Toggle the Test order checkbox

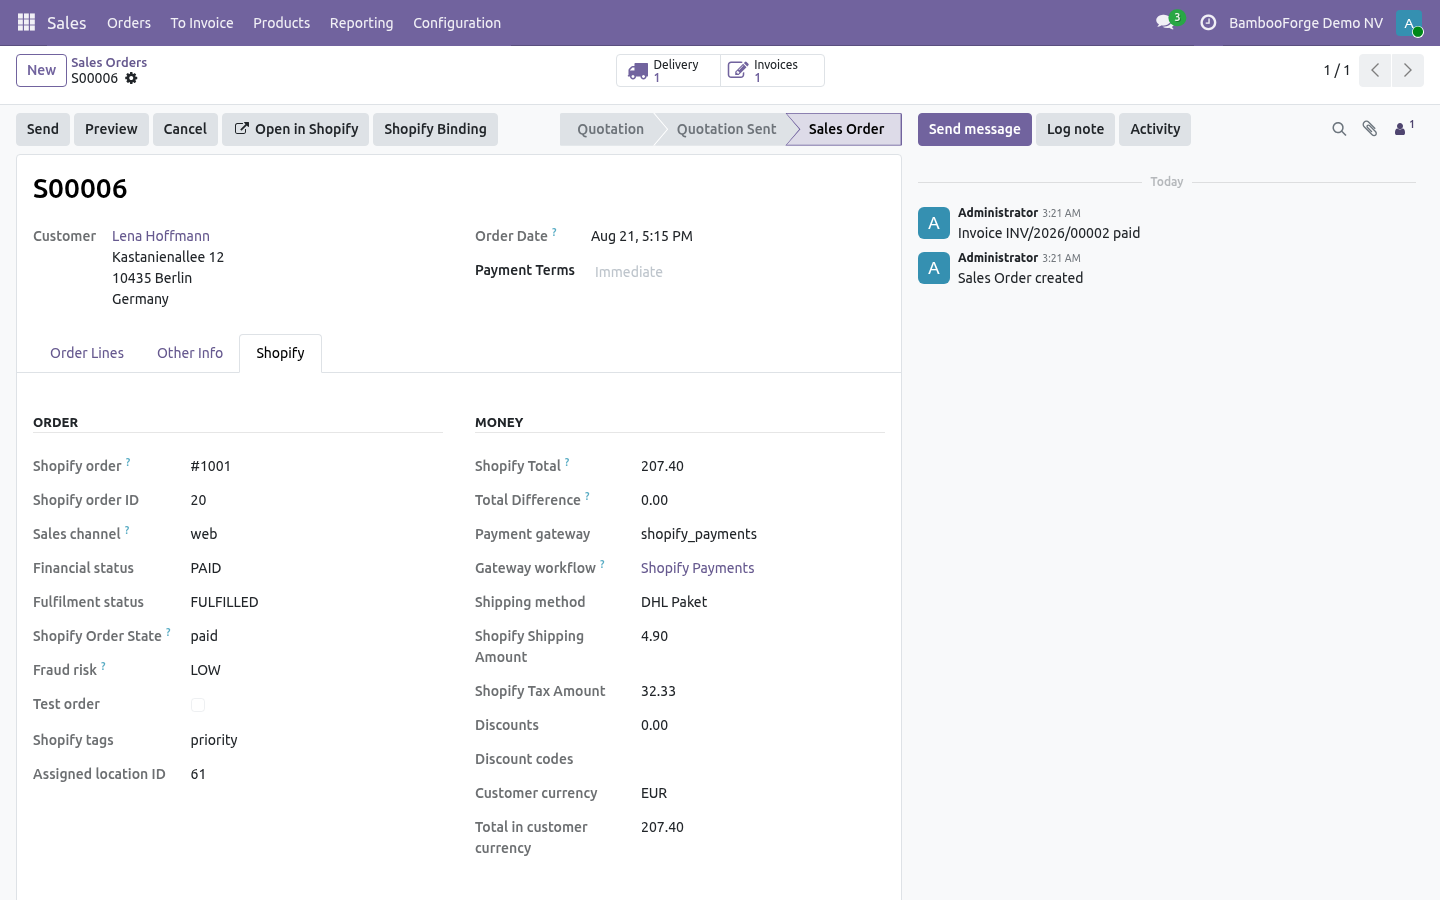tap(198, 705)
